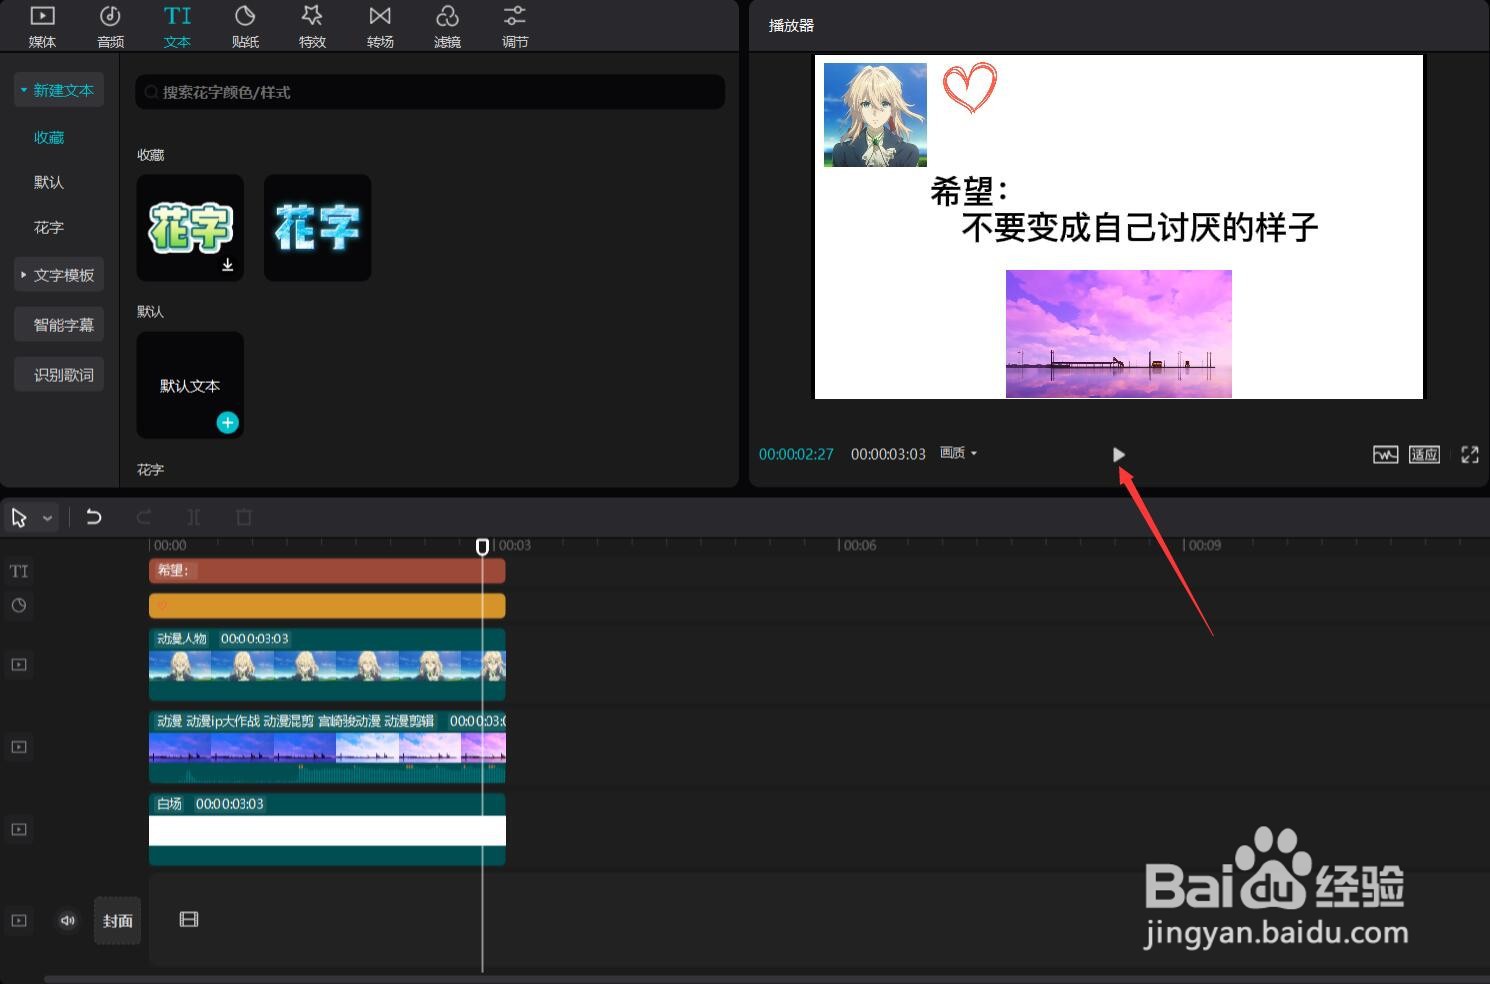Click the 搜索花字颜色/样式 search field
Screen dimensions: 1490x984
point(430,91)
